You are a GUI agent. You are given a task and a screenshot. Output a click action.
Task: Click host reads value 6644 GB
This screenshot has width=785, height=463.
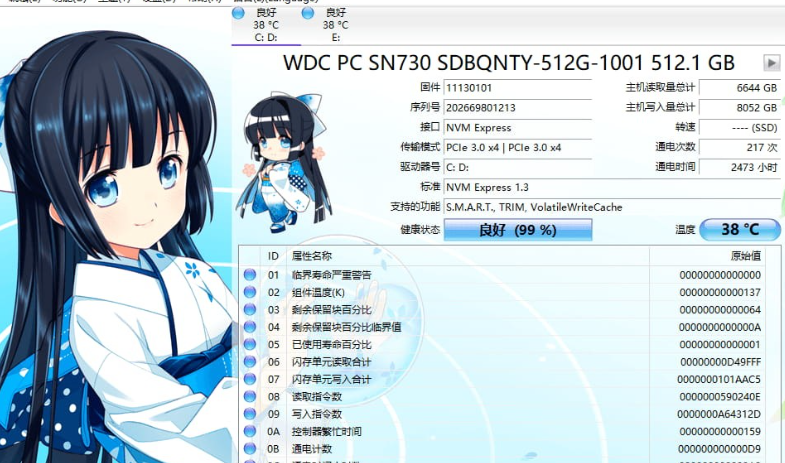739,88
